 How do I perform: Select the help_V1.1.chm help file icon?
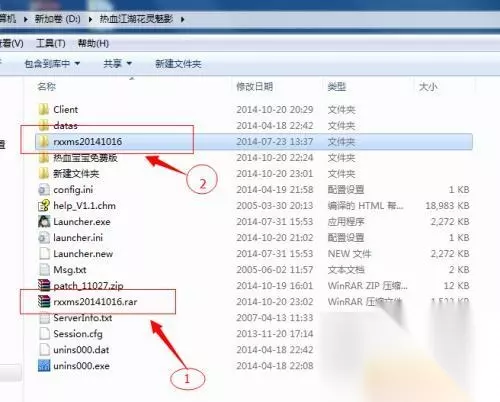coord(44,206)
